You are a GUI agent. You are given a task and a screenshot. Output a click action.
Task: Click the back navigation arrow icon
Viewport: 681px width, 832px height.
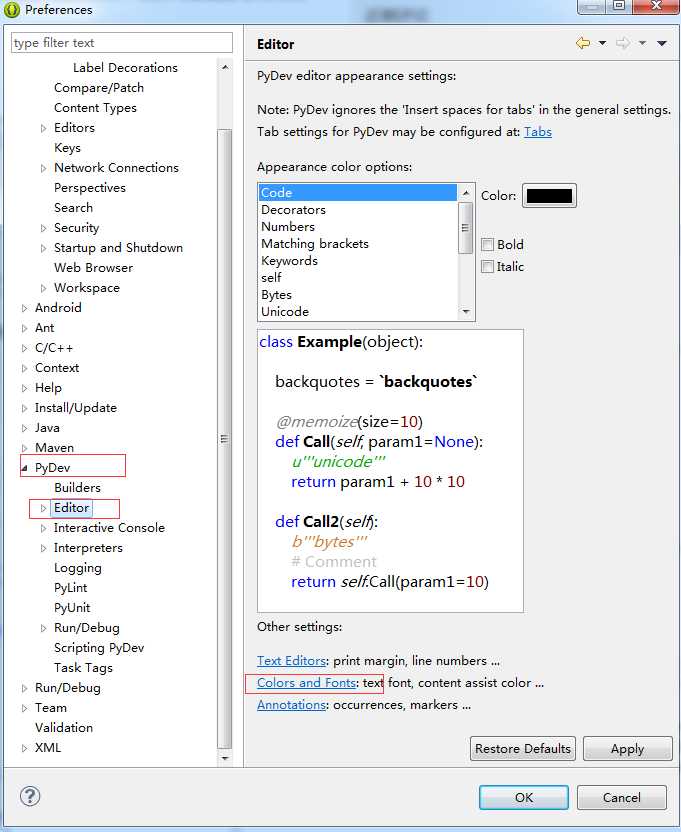(x=583, y=43)
